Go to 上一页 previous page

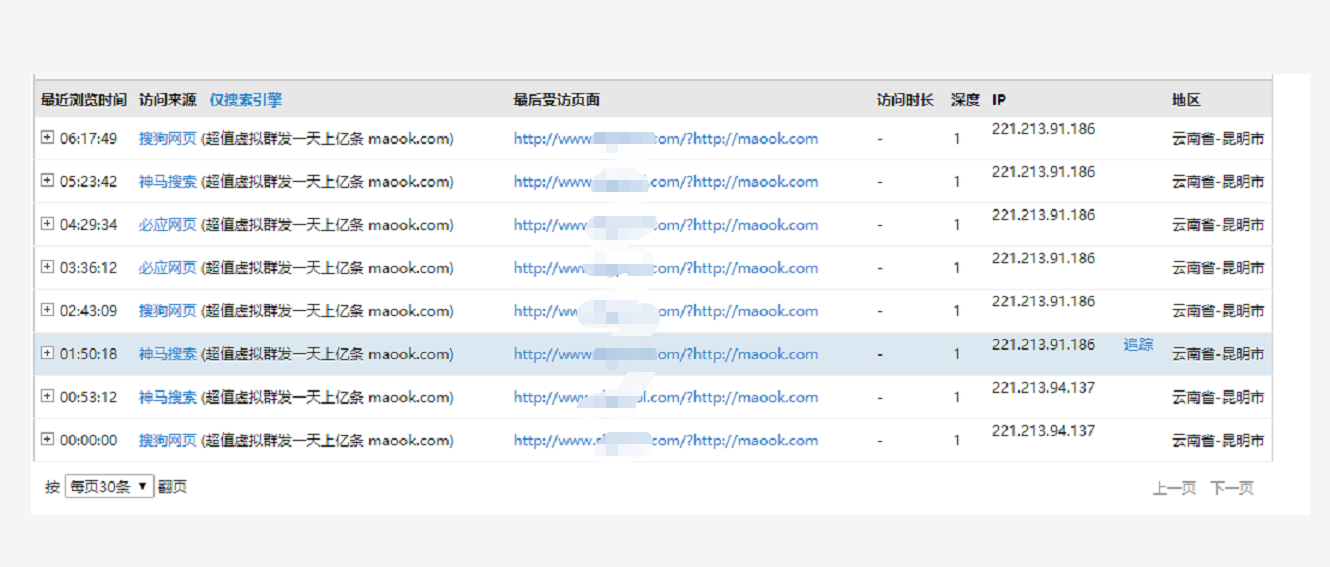[x=1174, y=488]
